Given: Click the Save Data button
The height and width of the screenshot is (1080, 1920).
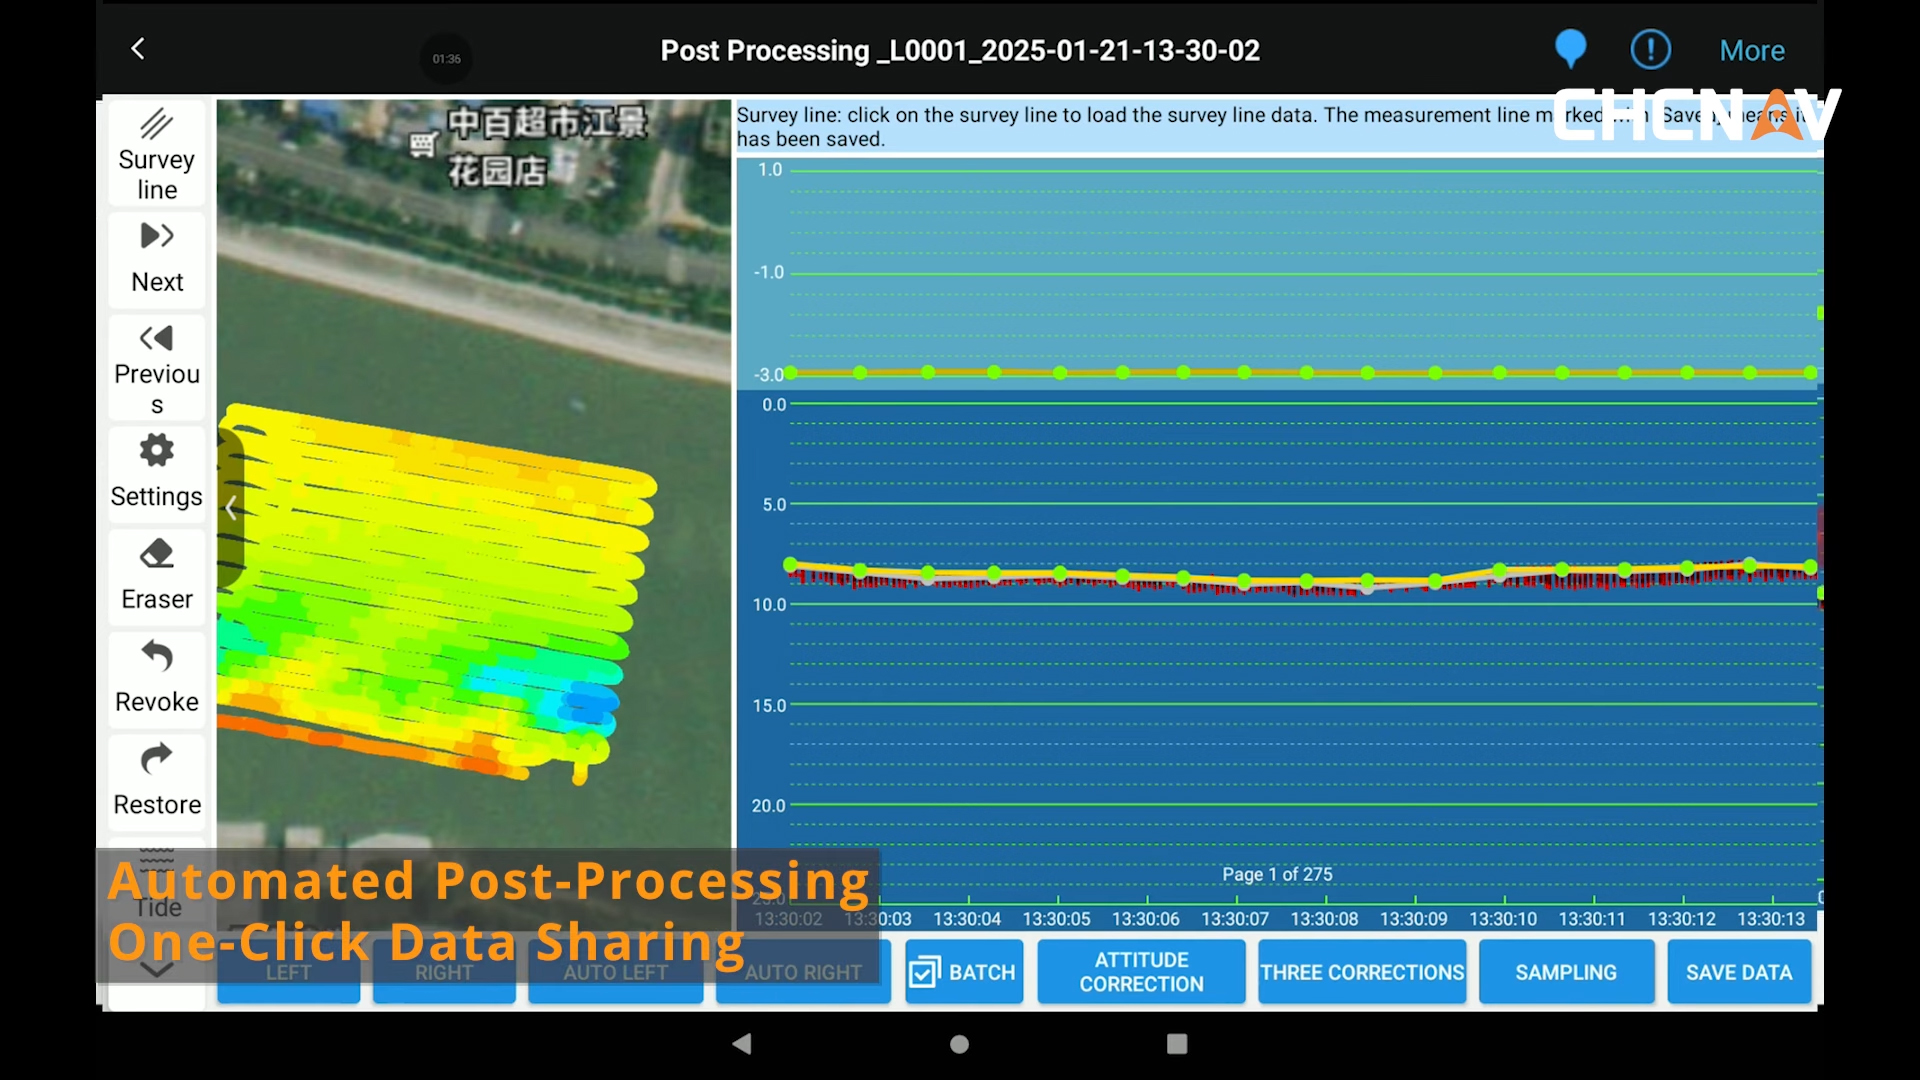Looking at the screenshot, I should [1738, 972].
